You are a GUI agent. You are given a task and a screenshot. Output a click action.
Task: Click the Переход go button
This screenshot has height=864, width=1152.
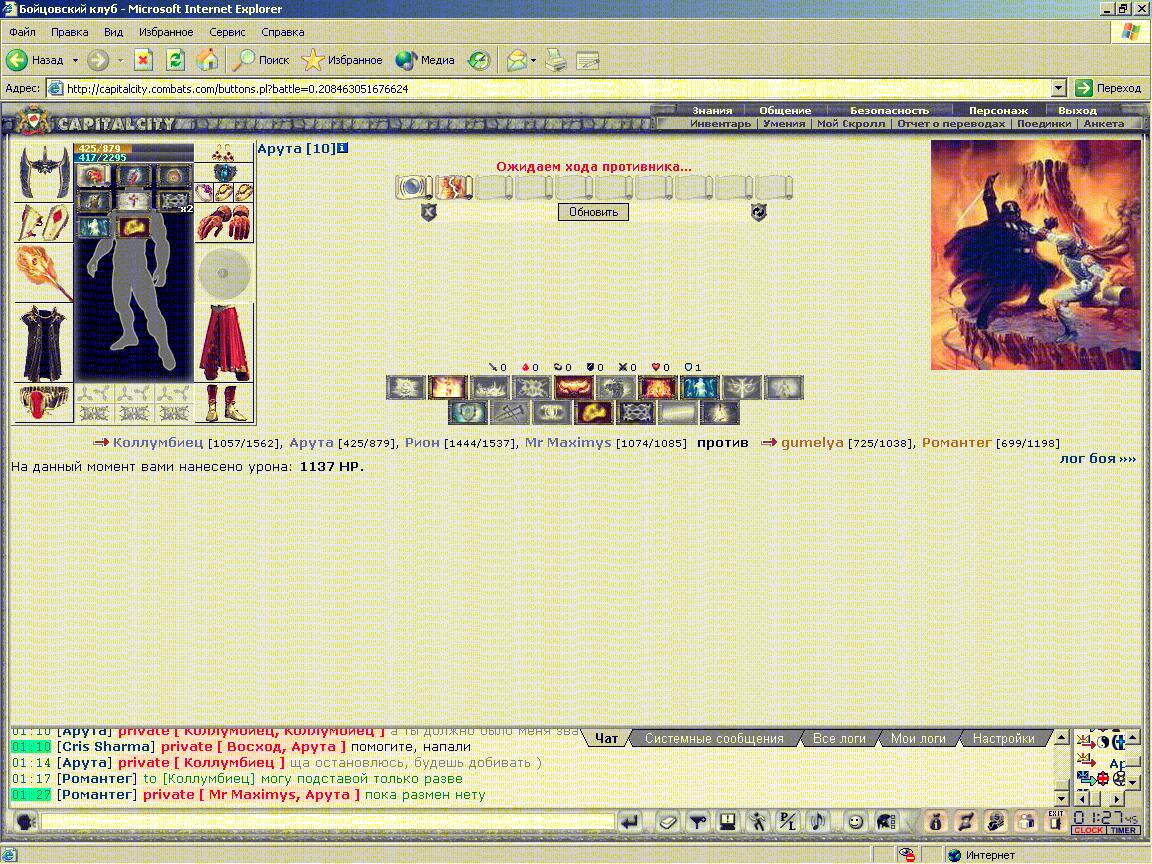coord(1109,88)
